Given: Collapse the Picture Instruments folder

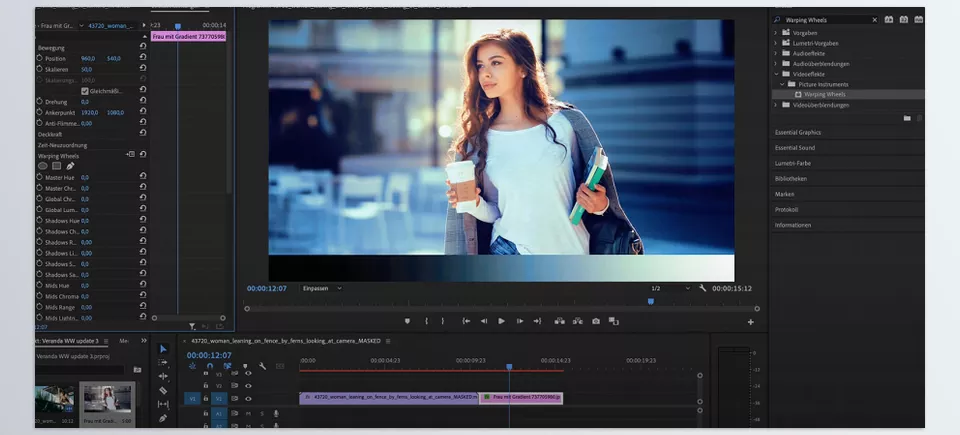Looking at the screenshot, I should tap(782, 84).
